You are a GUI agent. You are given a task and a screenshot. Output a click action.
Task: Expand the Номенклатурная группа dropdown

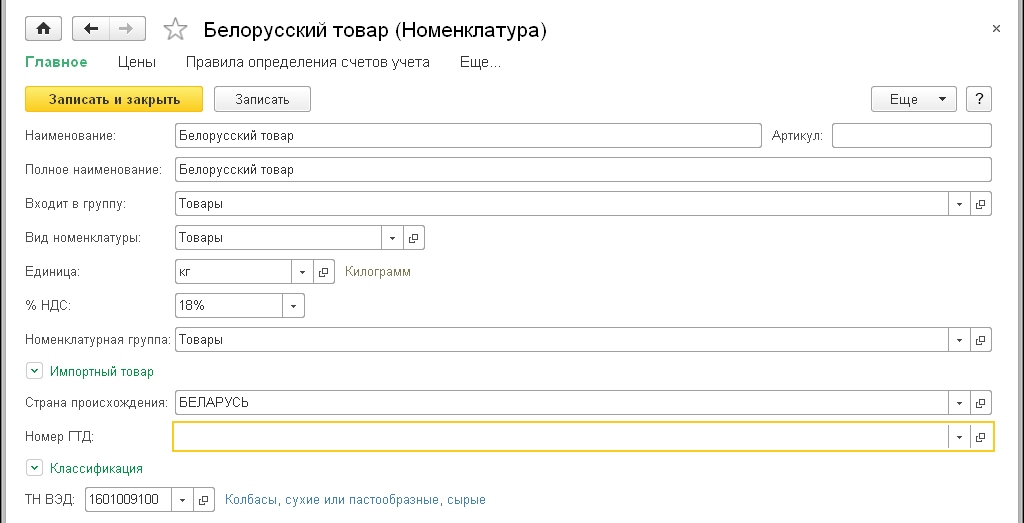click(959, 340)
